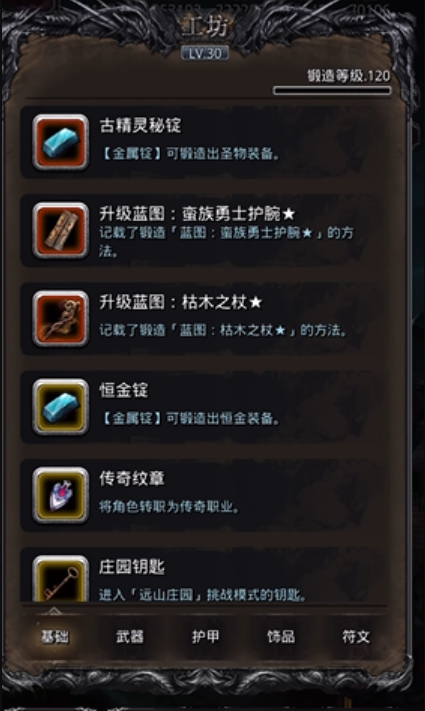Switch to the 护甲 tab

pyautogui.click(x=205, y=637)
